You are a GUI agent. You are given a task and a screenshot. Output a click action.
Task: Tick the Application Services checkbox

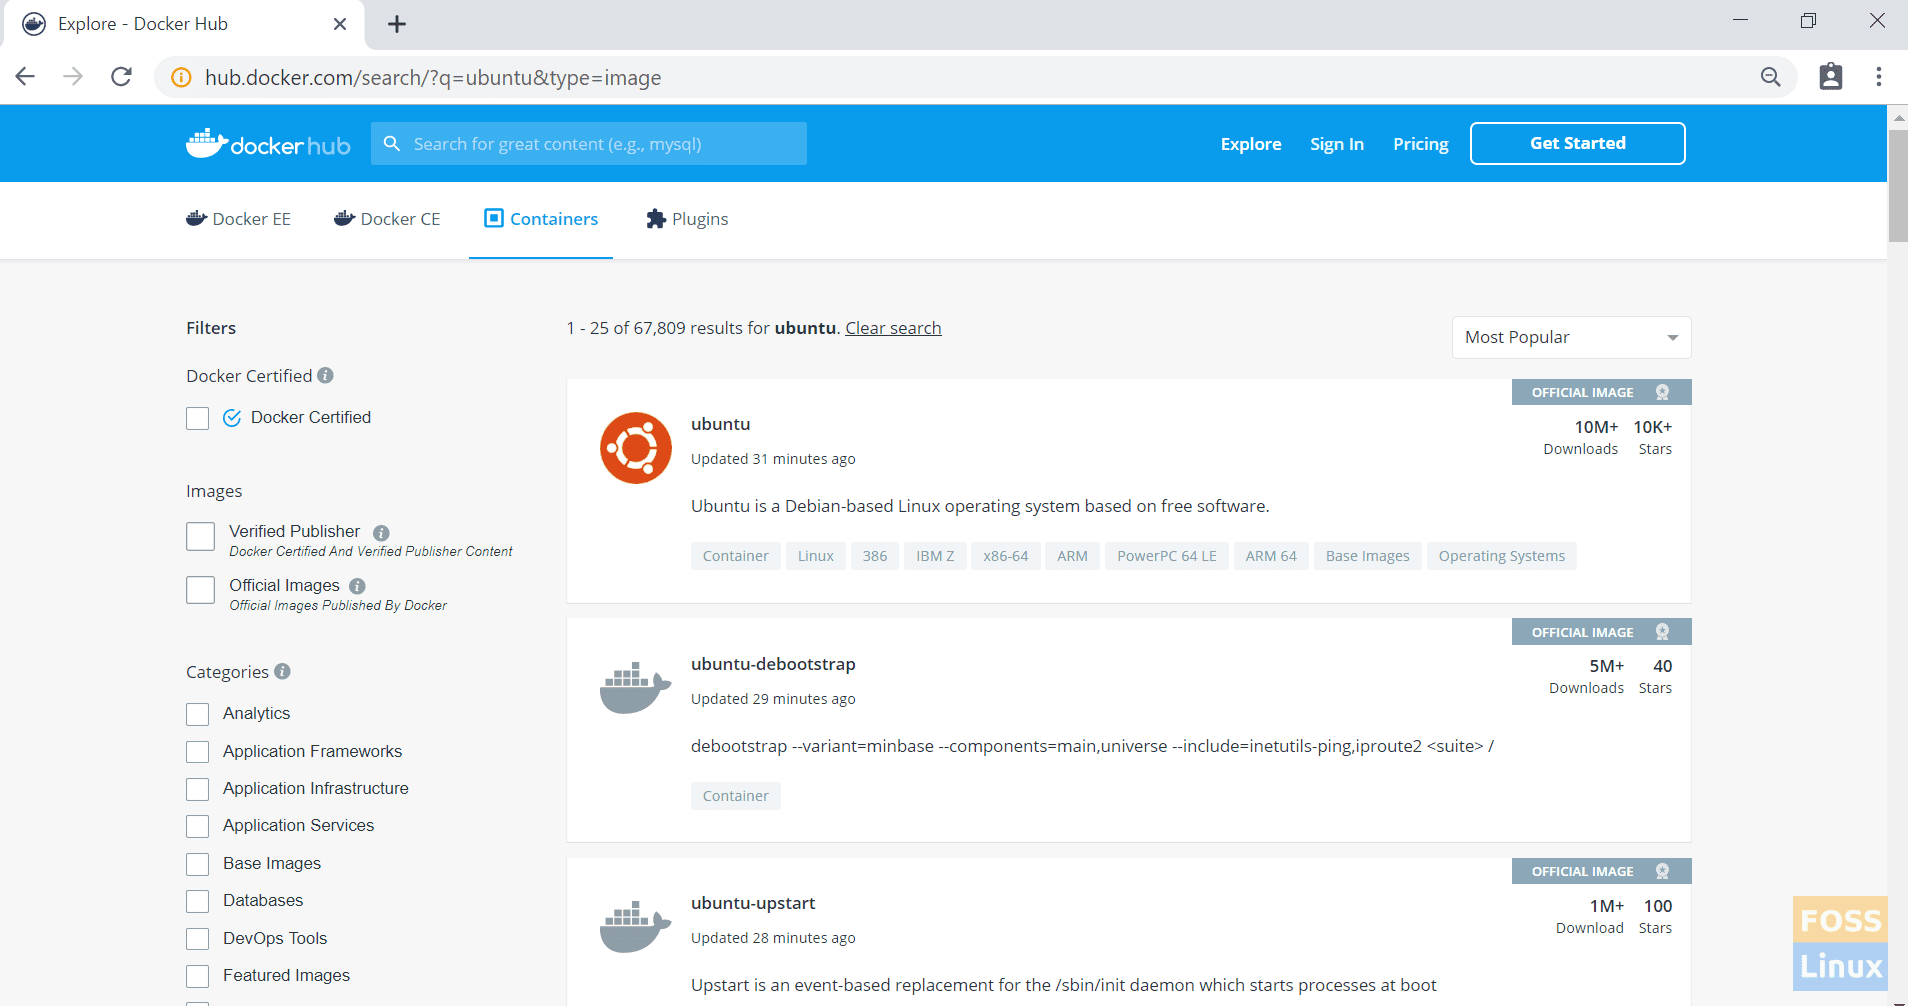coord(198,826)
